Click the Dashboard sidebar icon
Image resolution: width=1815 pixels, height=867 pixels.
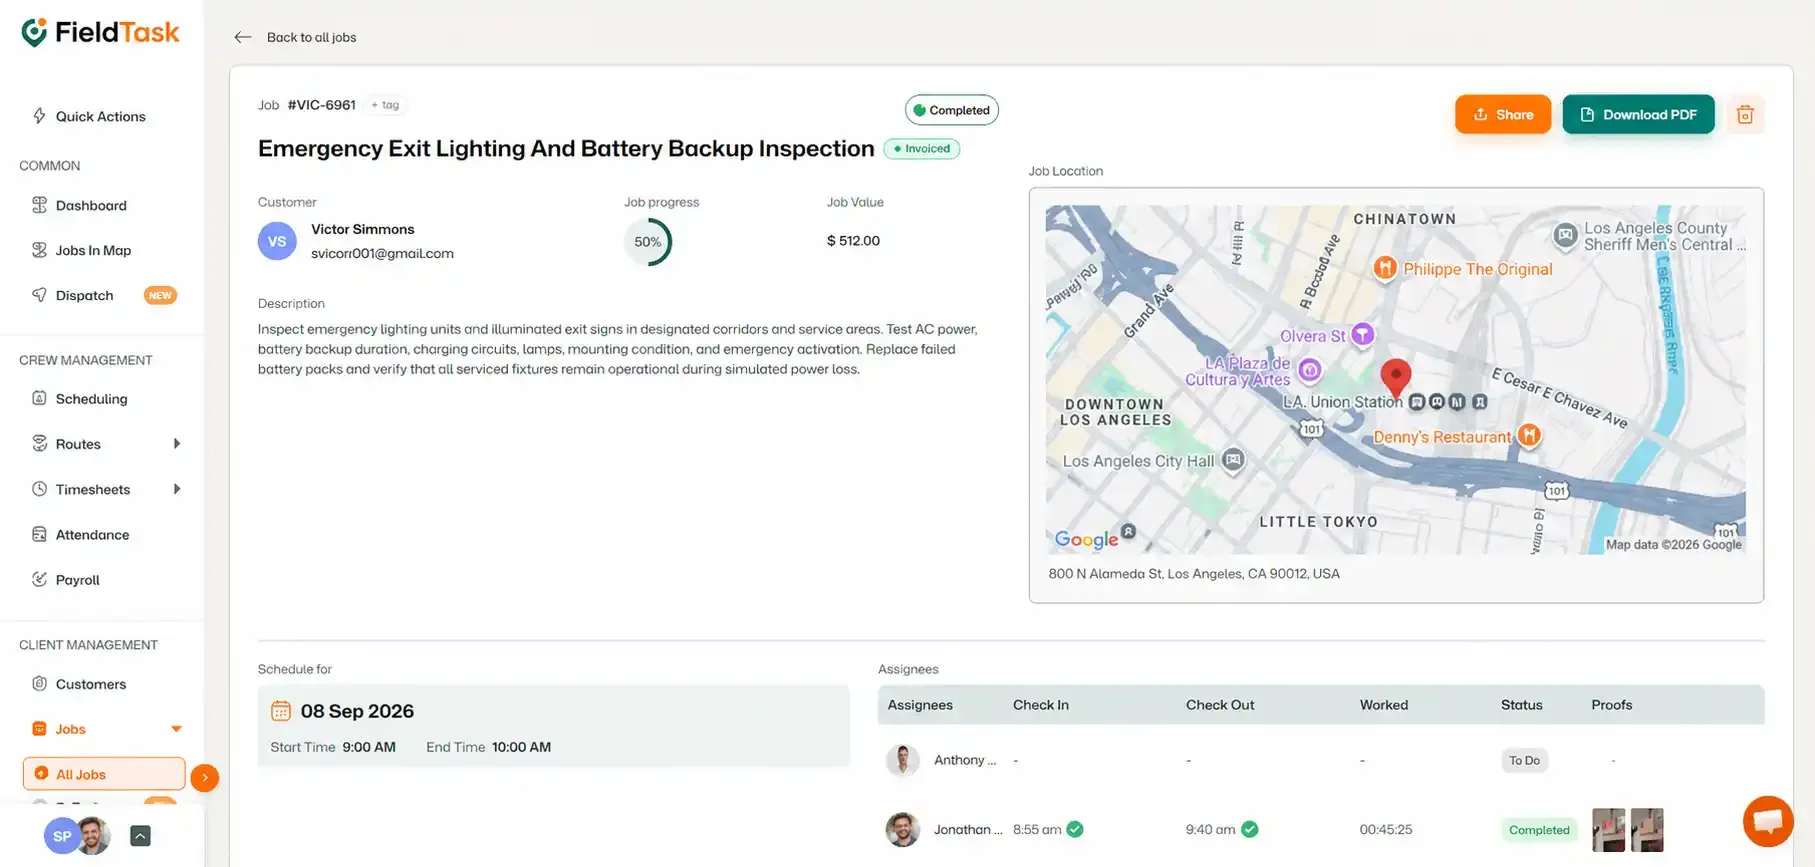(x=39, y=205)
